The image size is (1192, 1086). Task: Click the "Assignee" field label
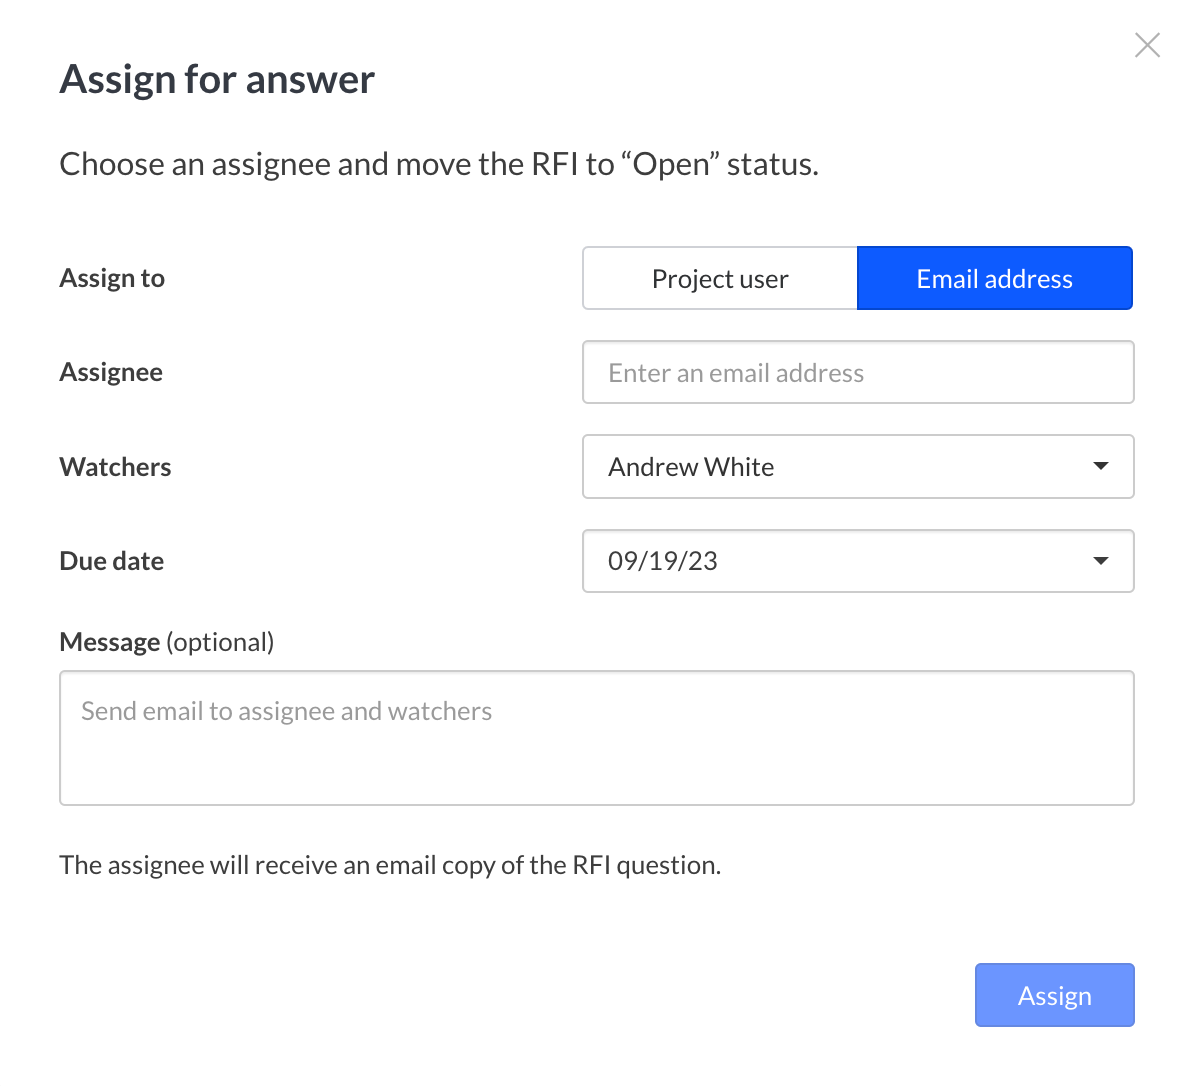111,372
